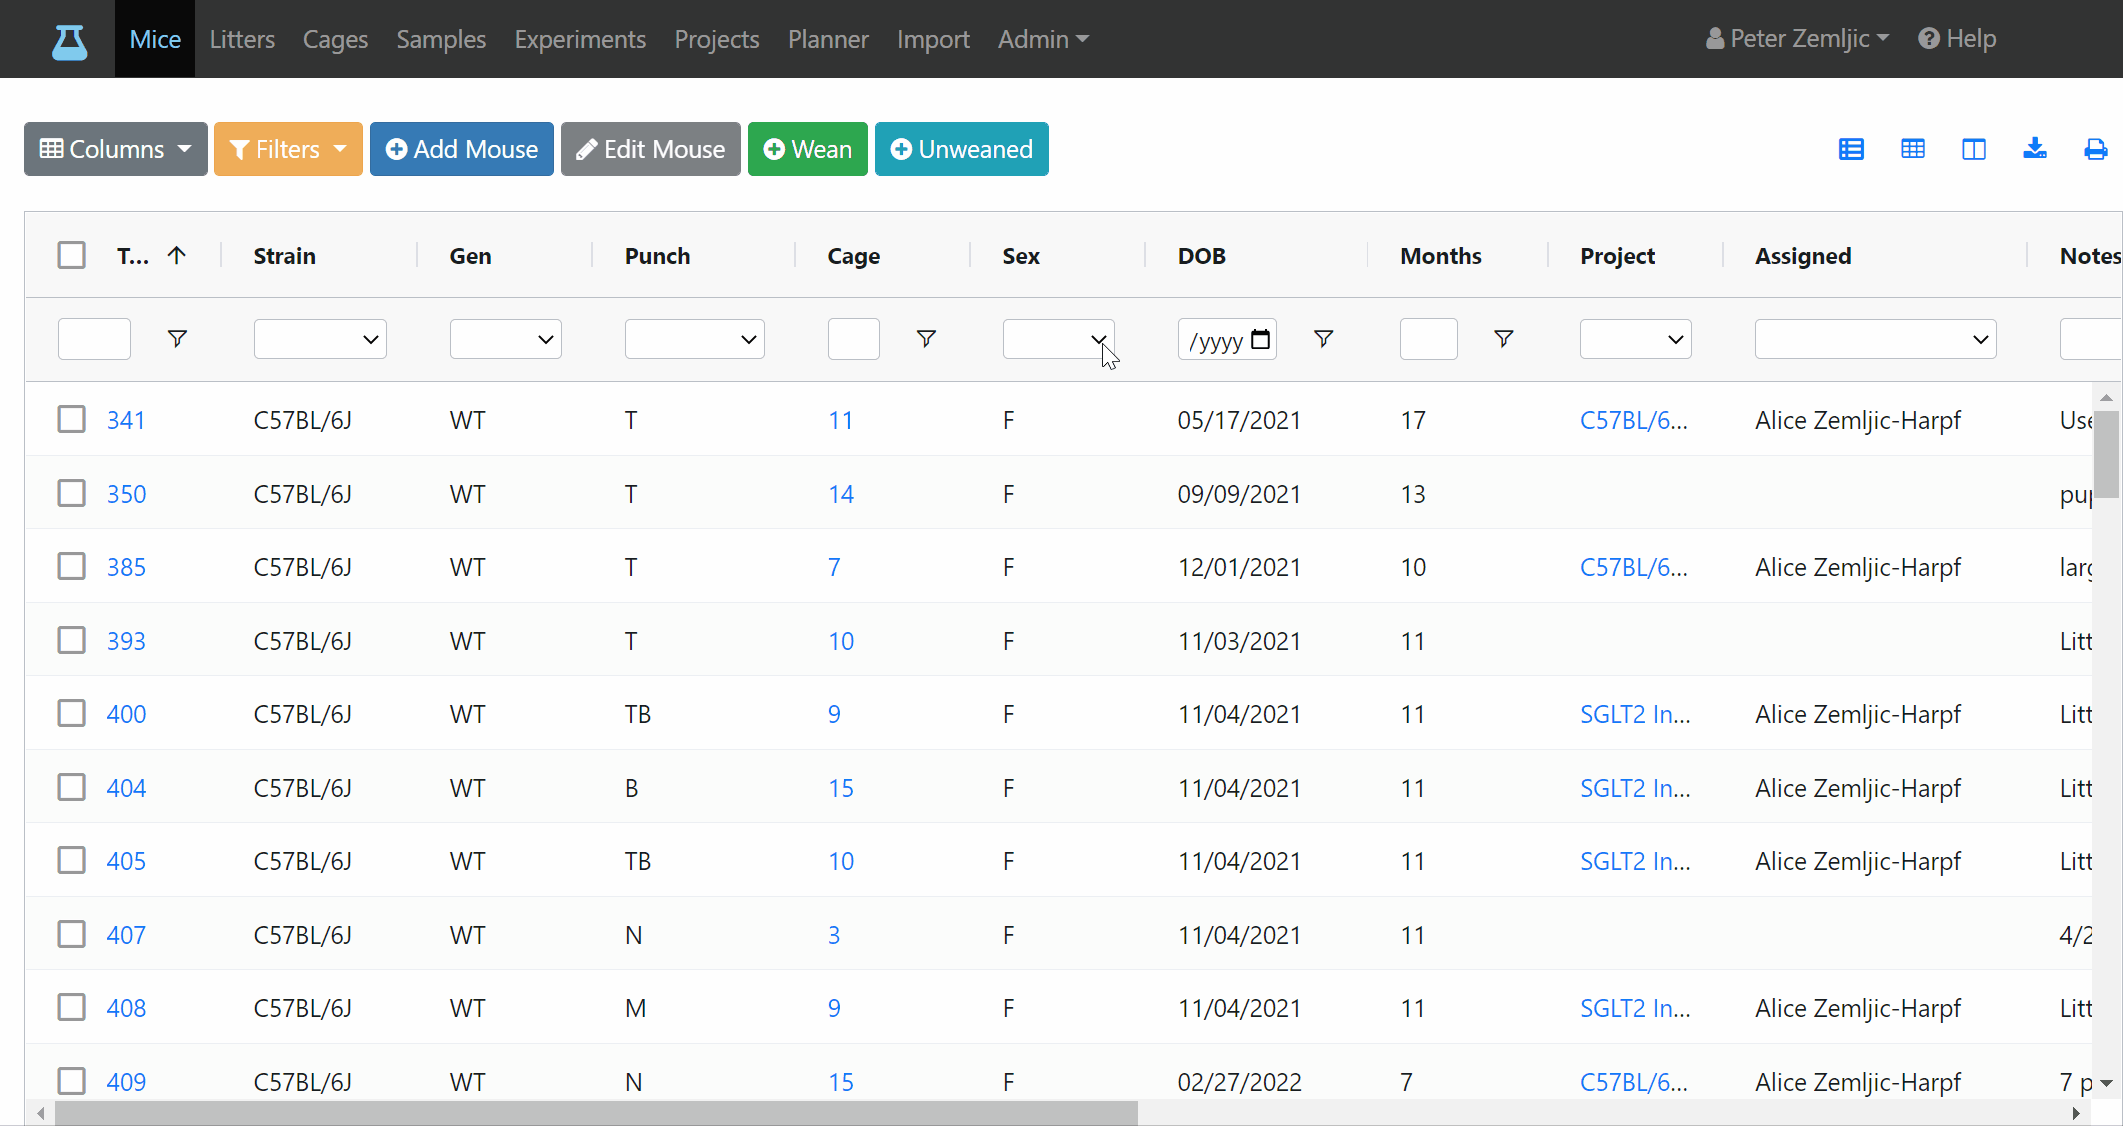Open the Admin menu
The image size is (2123, 1126).
point(1043,39)
